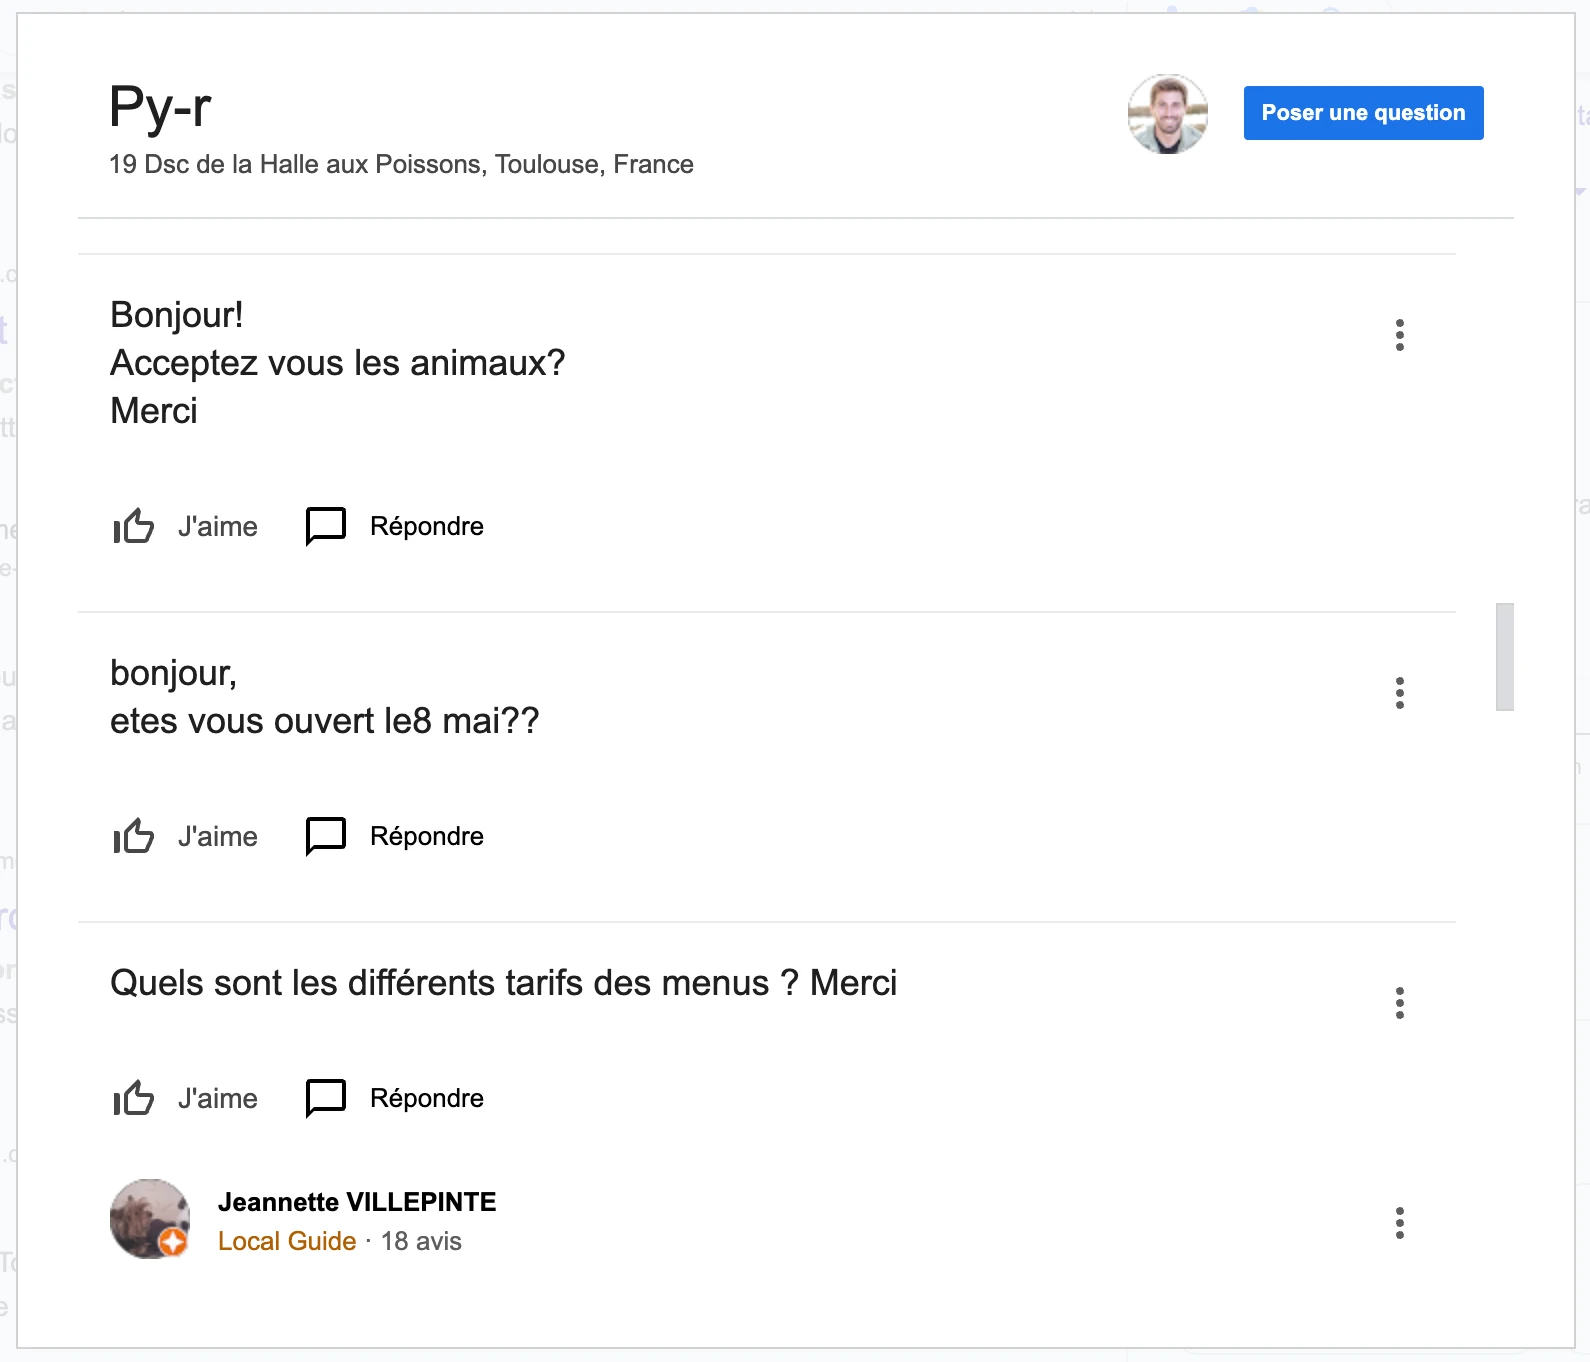Click Répondre text under animals question

click(427, 526)
